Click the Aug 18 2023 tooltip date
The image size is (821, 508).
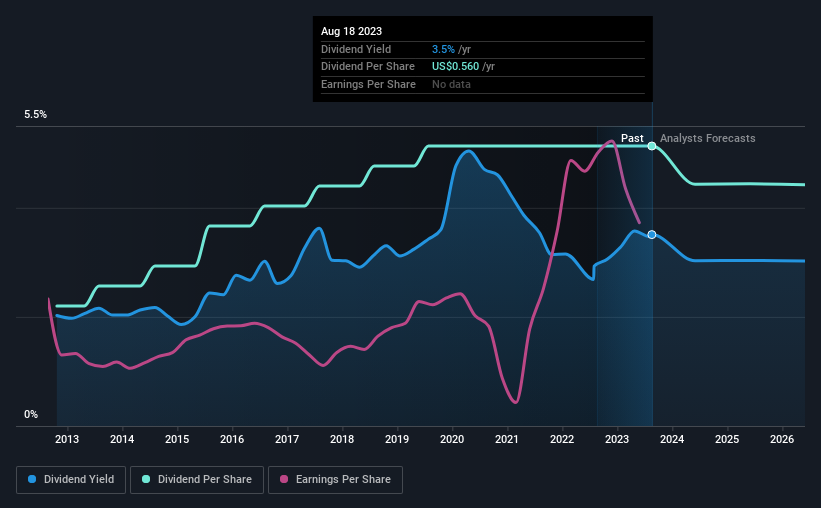coord(351,31)
